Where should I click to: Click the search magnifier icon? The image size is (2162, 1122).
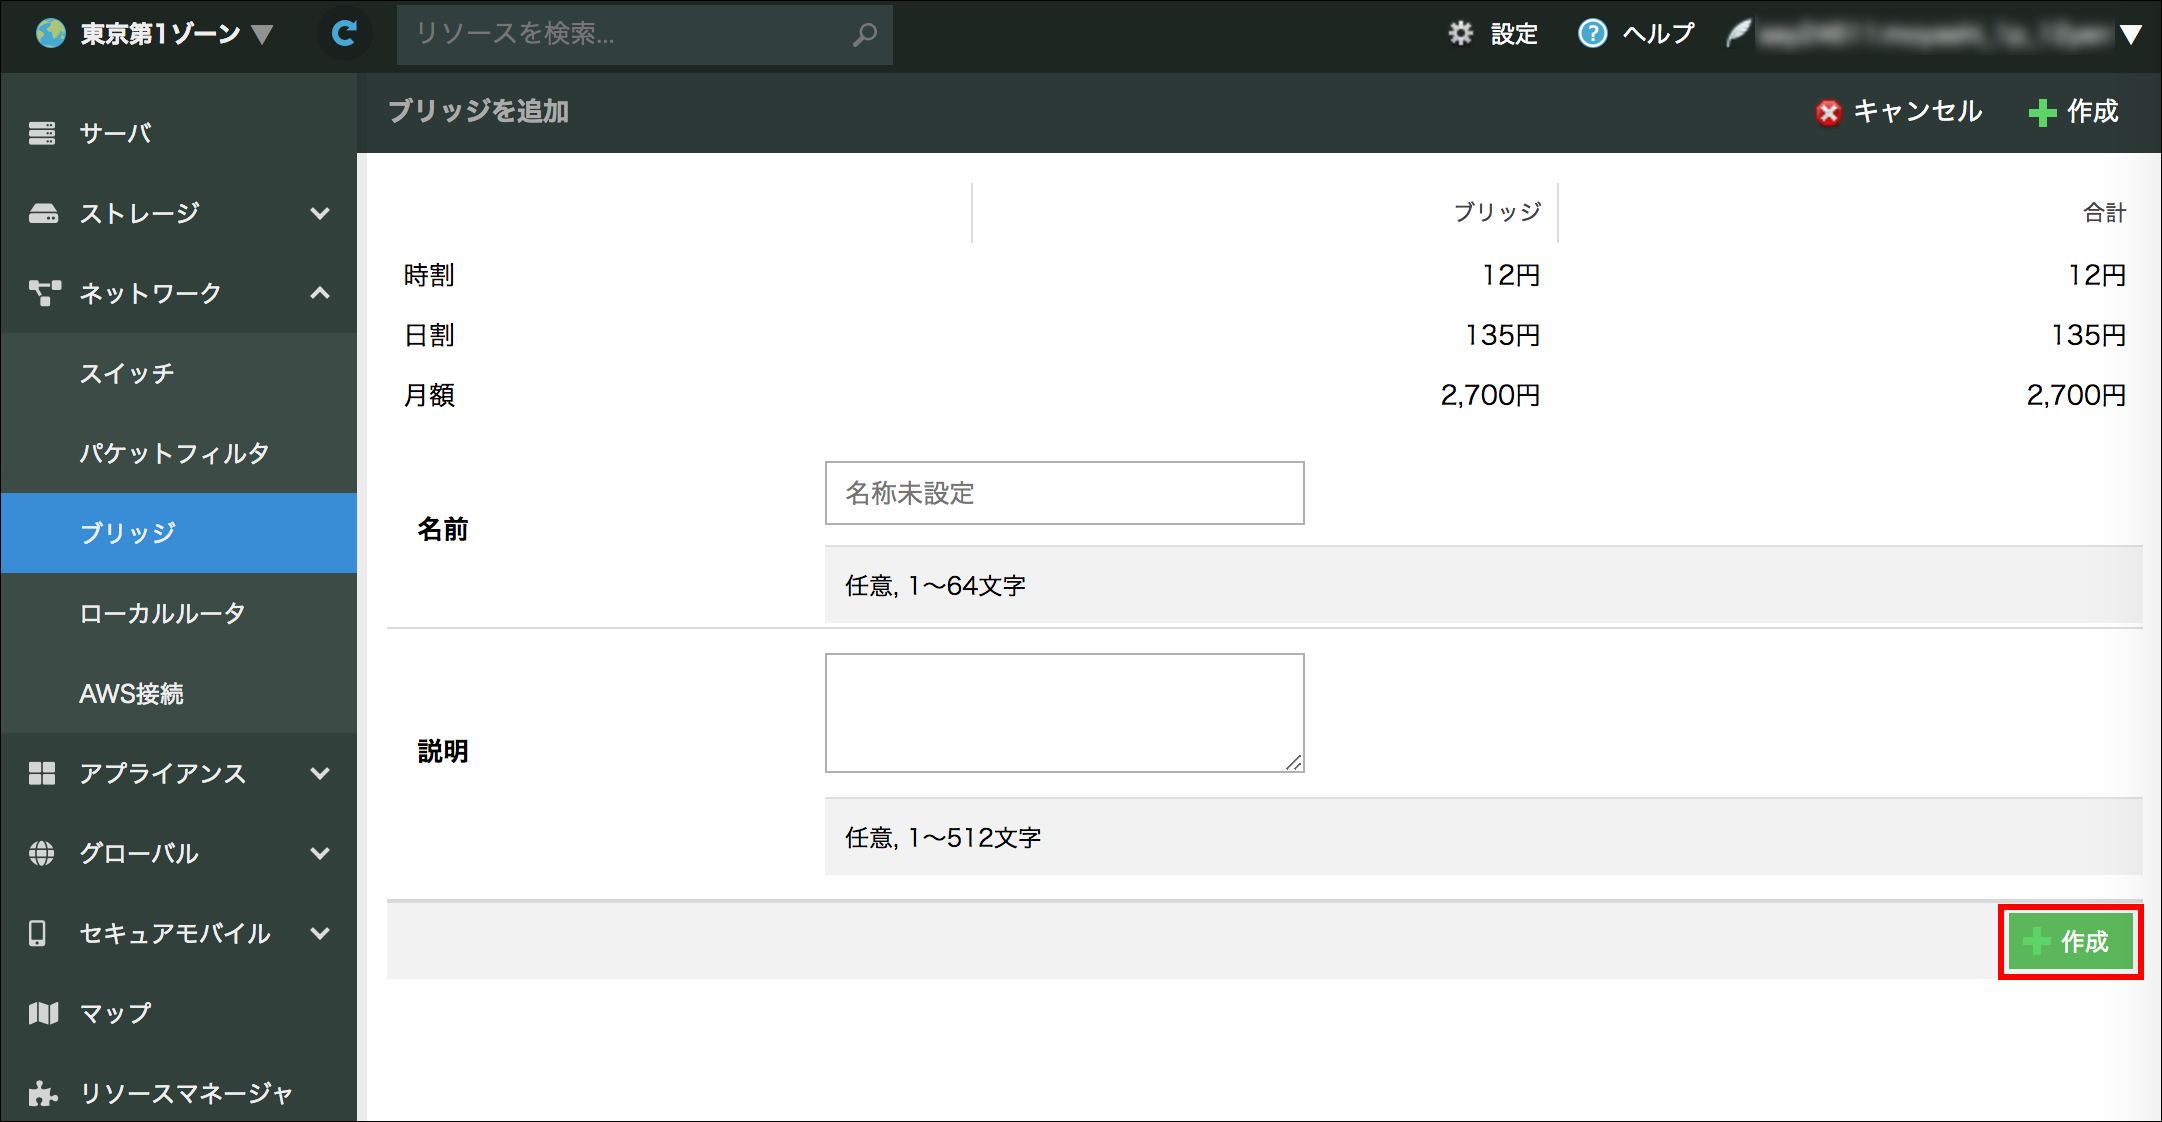click(865, 34)
